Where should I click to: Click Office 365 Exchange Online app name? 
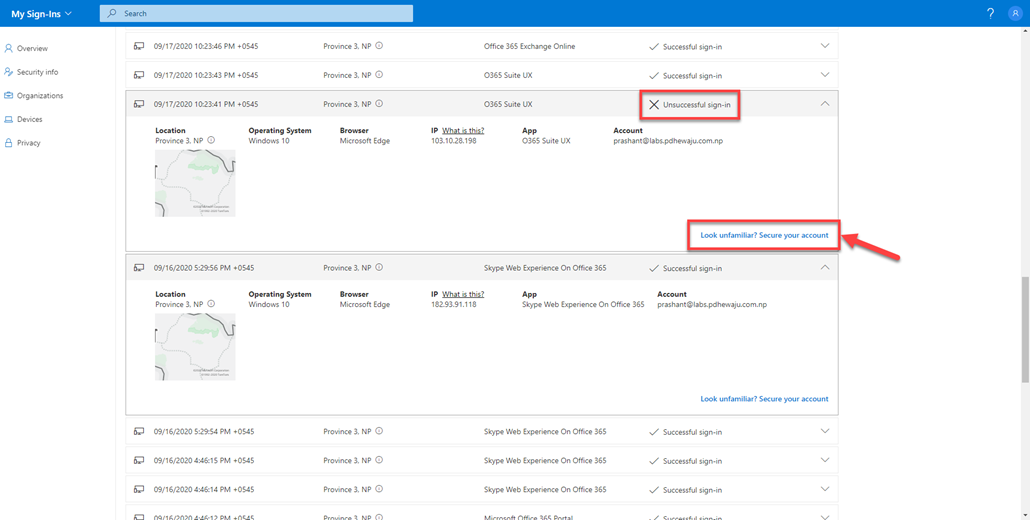click(529, 47)
